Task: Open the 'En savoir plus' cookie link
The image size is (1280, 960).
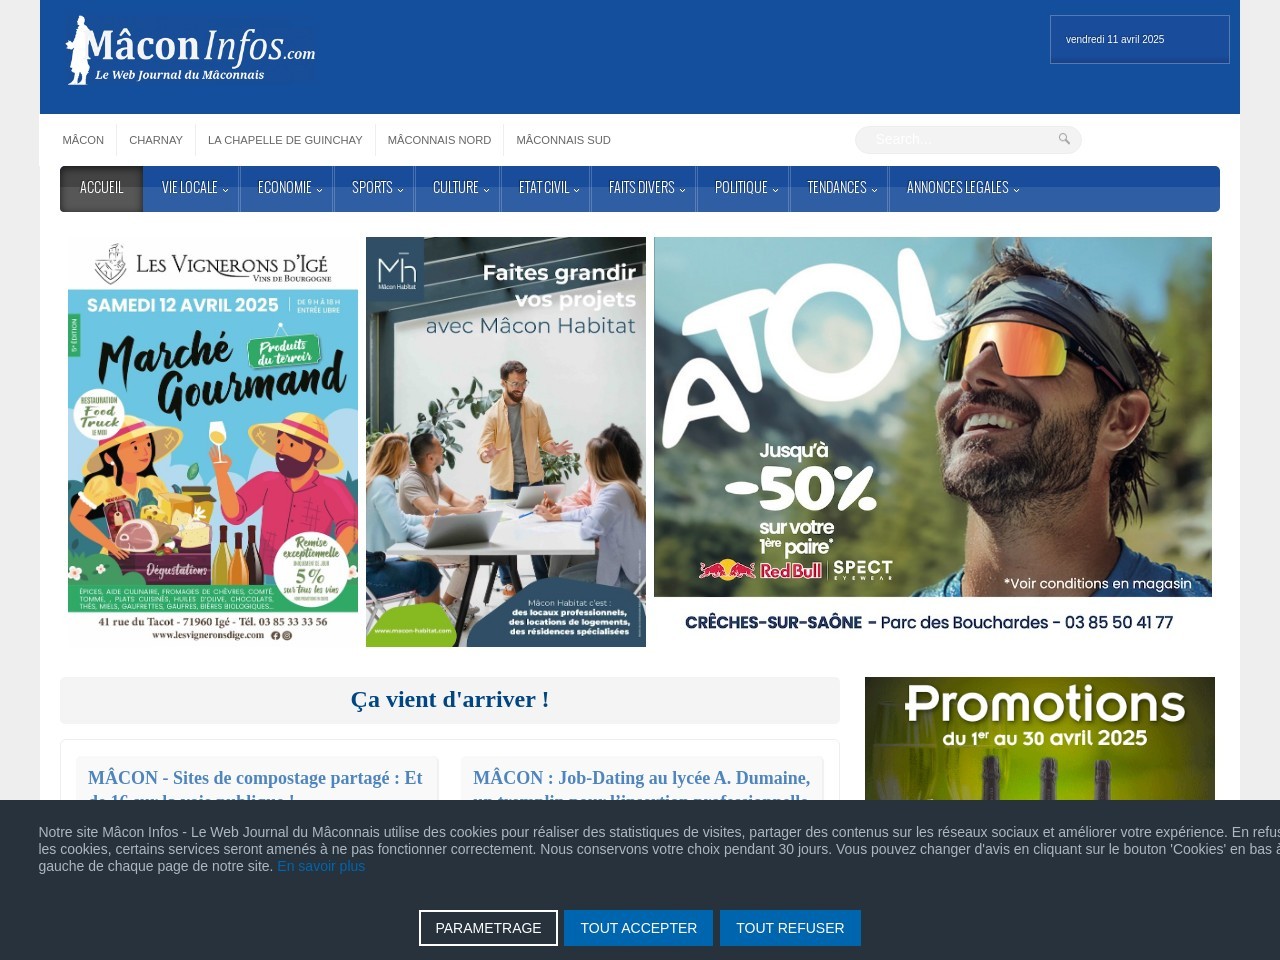Action: pyautogui.click(x=321, y=866)
